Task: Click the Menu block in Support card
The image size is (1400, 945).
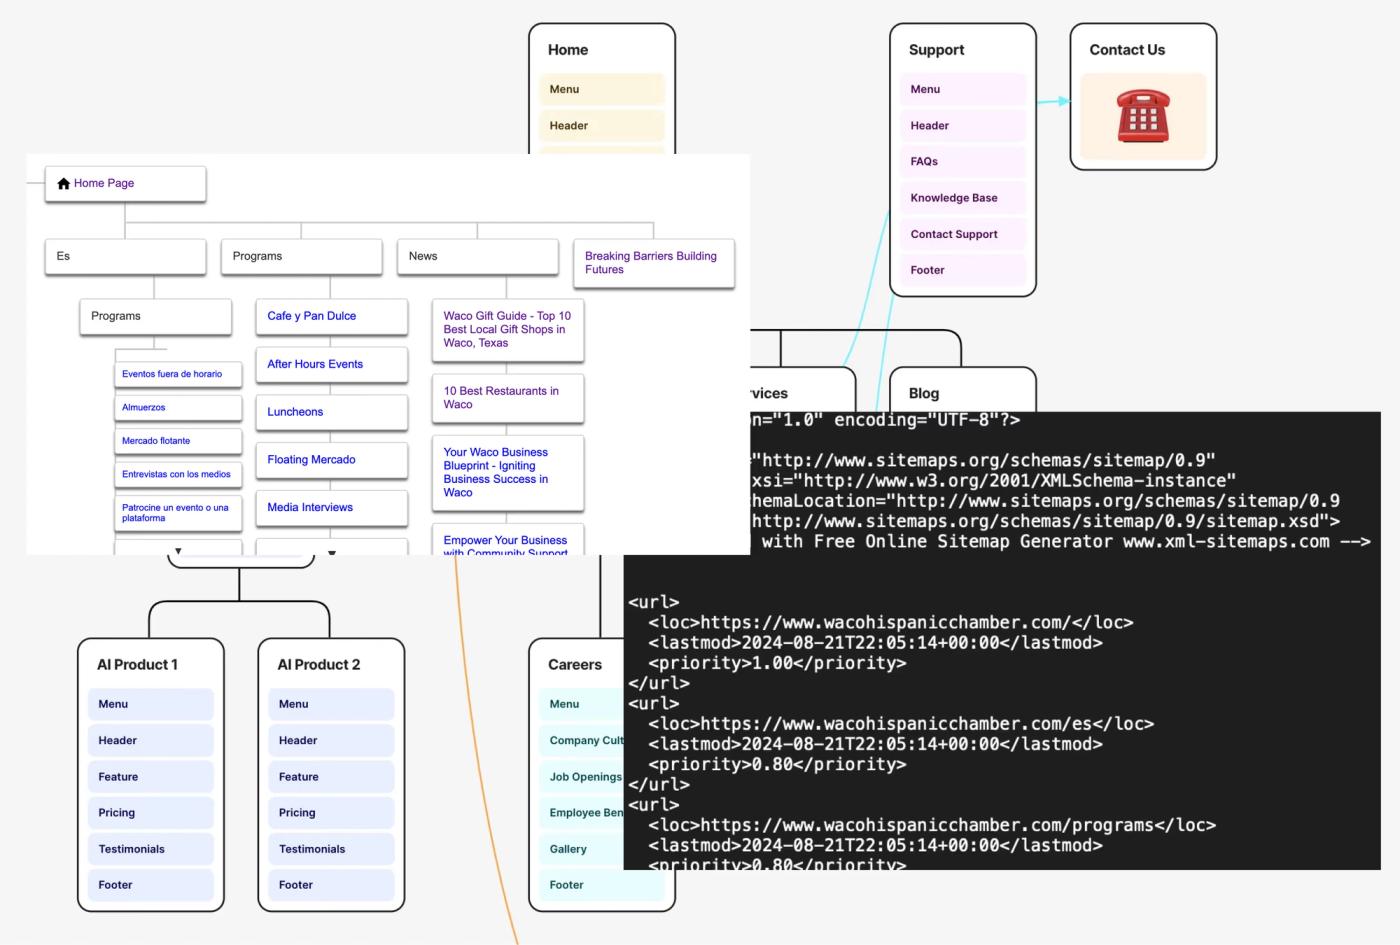Action: coord(963,90)
